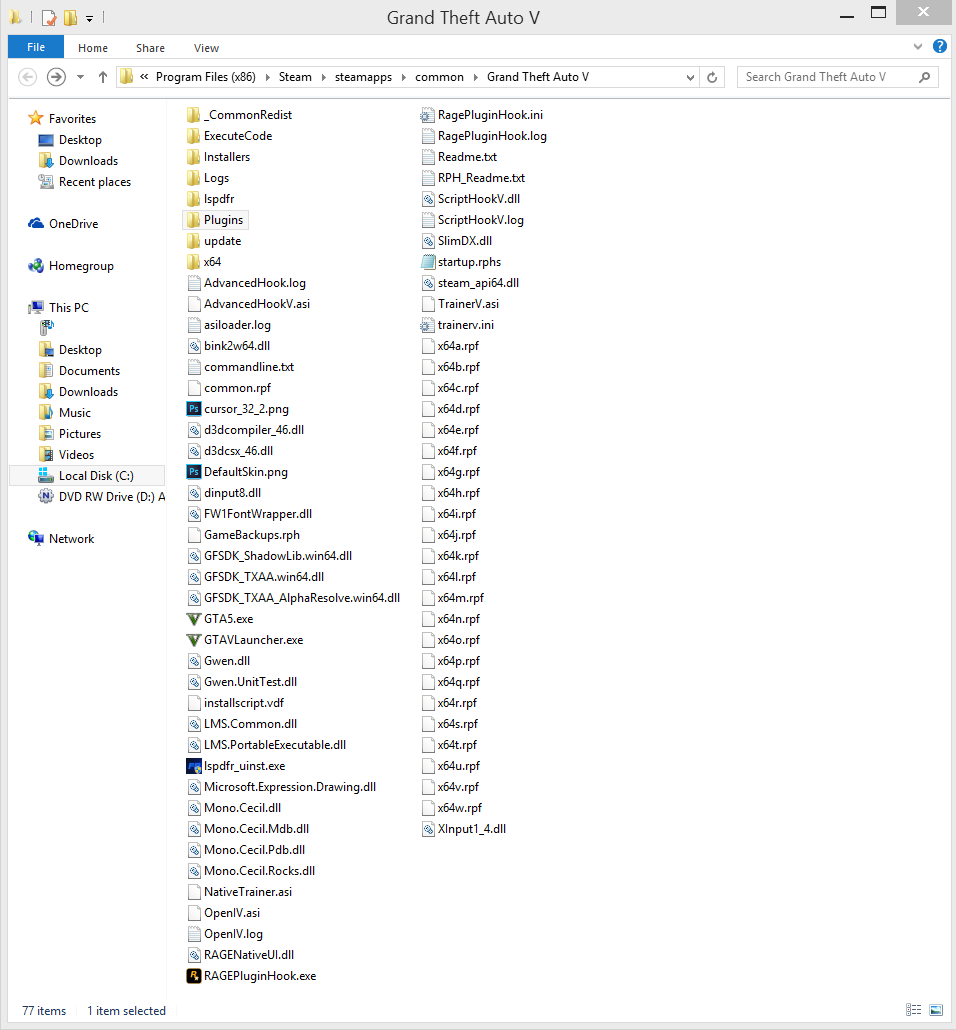Refresh the Grand Theft Auto V folder
The image size is (956, 1030).
(712, 77)
